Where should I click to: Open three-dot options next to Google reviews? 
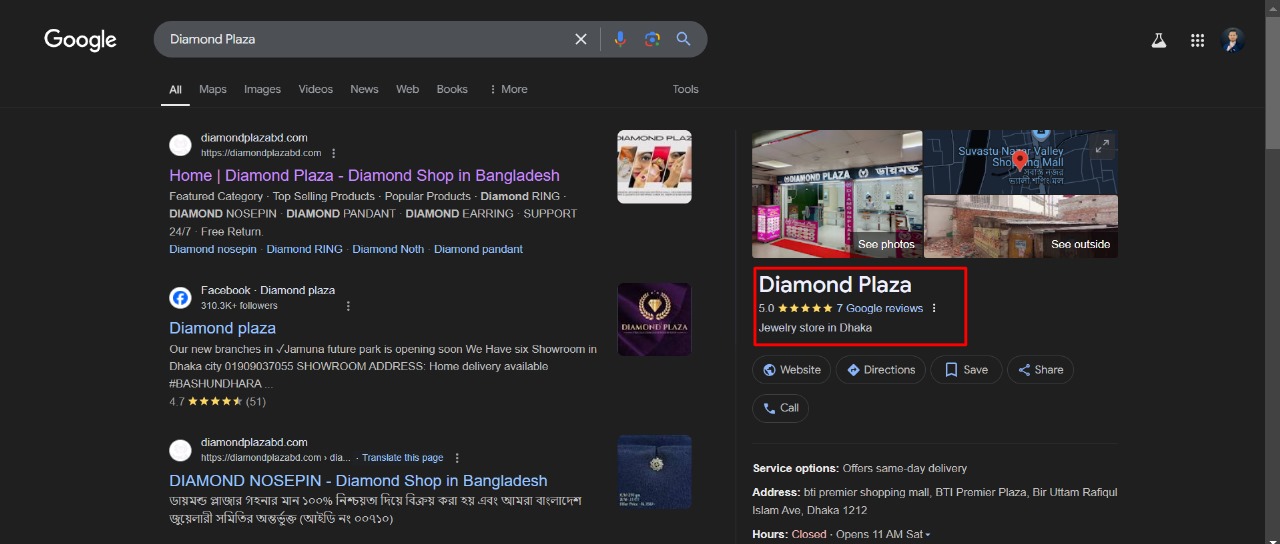pos(934,308)
